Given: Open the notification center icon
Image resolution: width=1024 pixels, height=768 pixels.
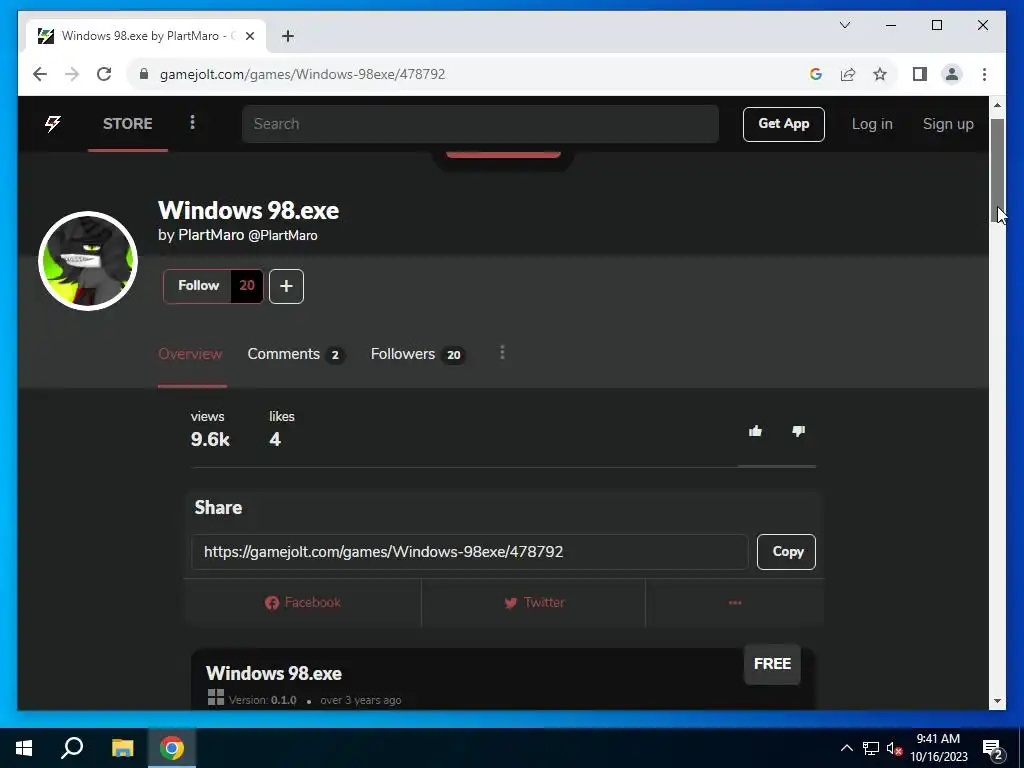Looking at the screenshot, I should [x=993, y=749].
